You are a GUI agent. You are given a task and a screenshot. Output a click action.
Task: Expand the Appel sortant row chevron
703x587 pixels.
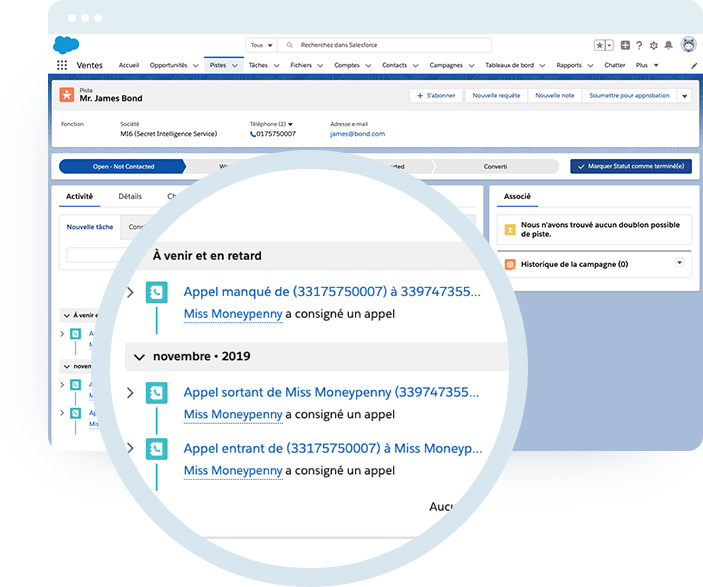[130, 393]
